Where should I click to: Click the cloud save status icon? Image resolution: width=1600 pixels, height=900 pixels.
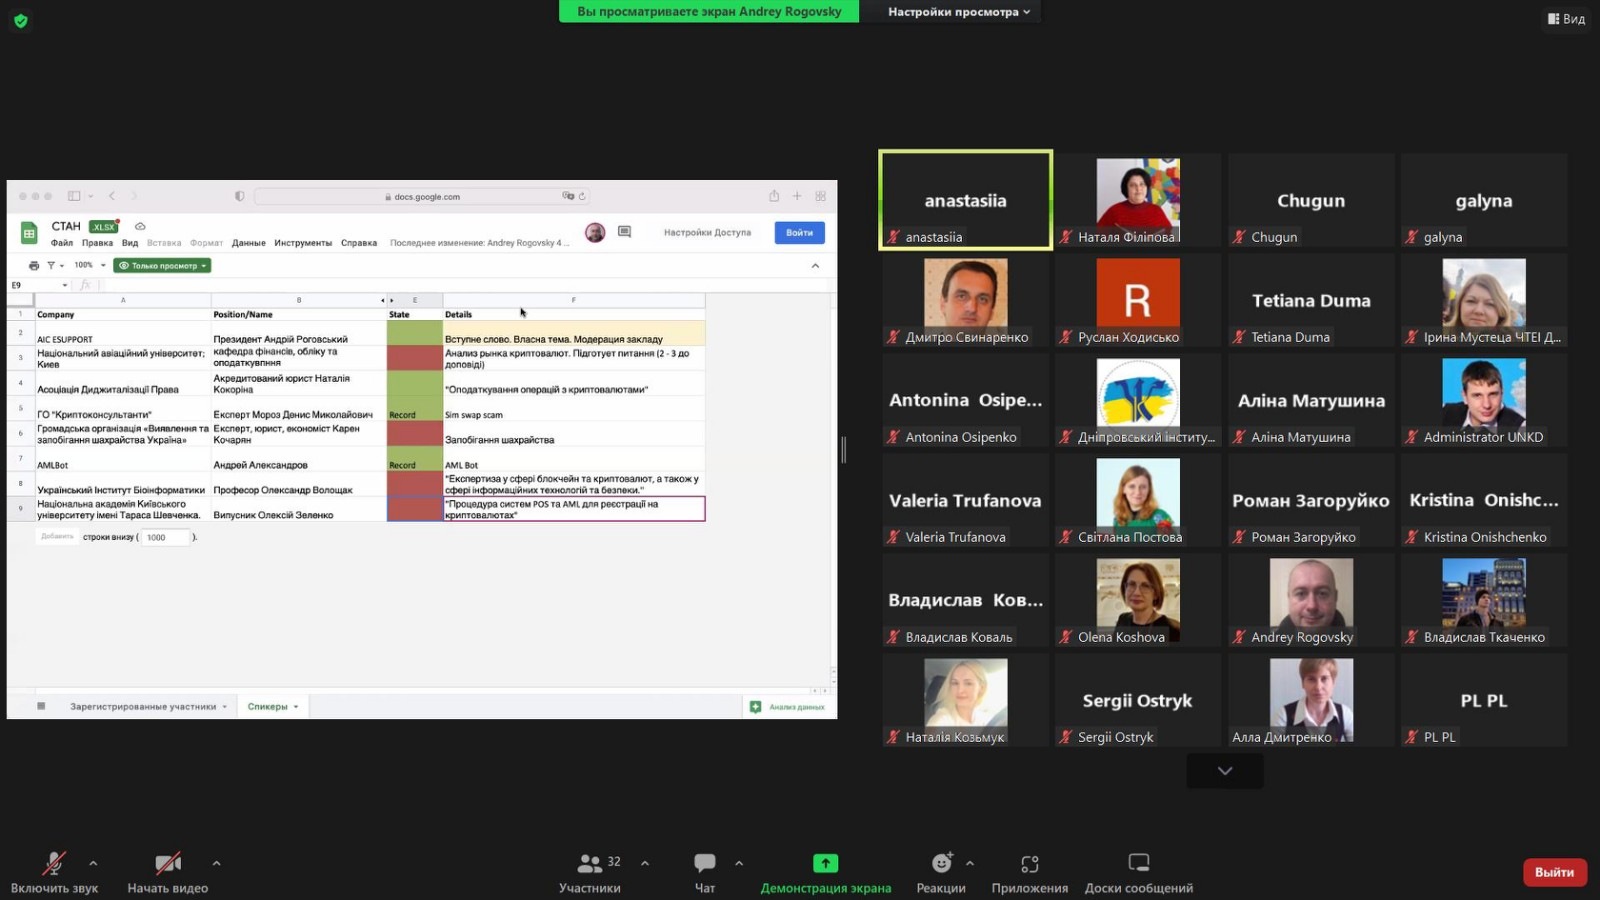click(140, 227)
